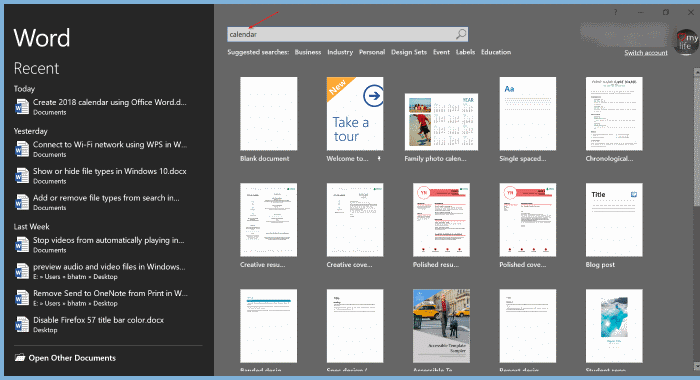
Task: Open the Student report template
Action: coord(614,326)
